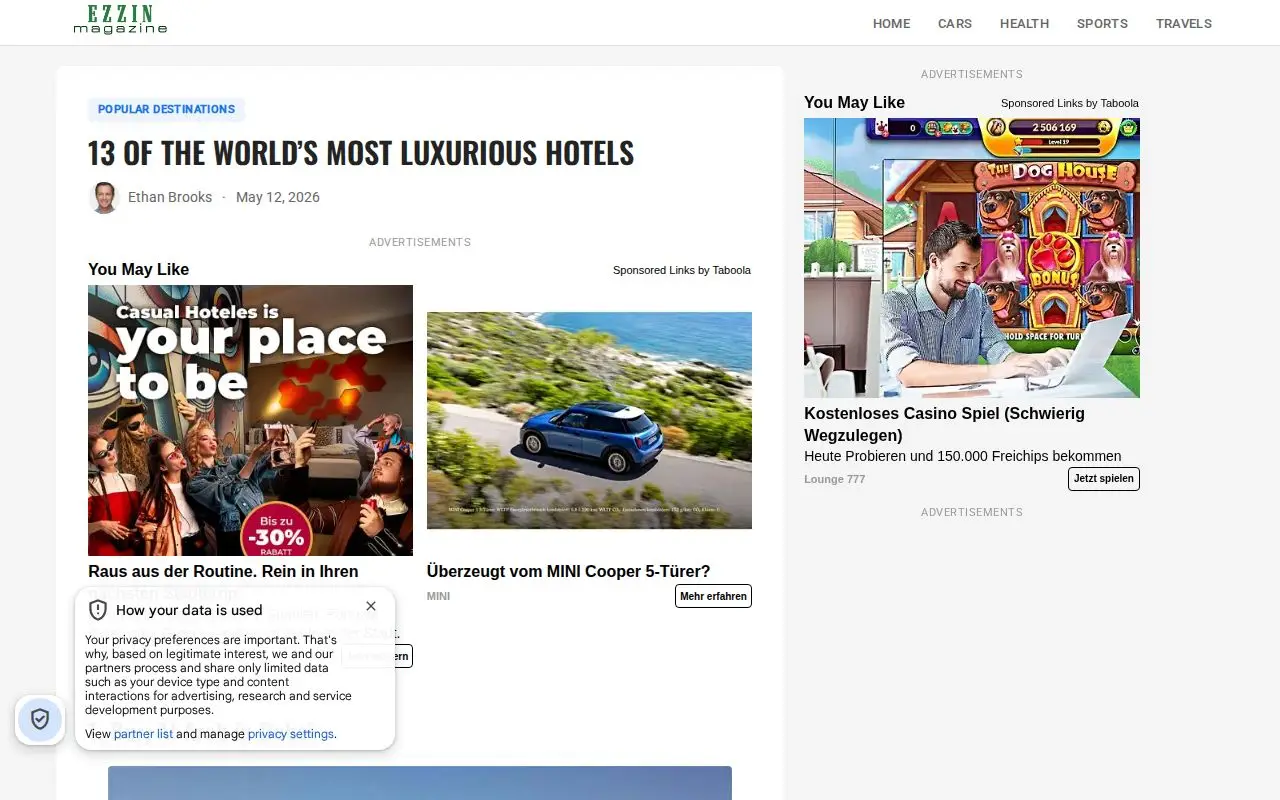Click the MINI Cooper ad image

coord(589,420)
